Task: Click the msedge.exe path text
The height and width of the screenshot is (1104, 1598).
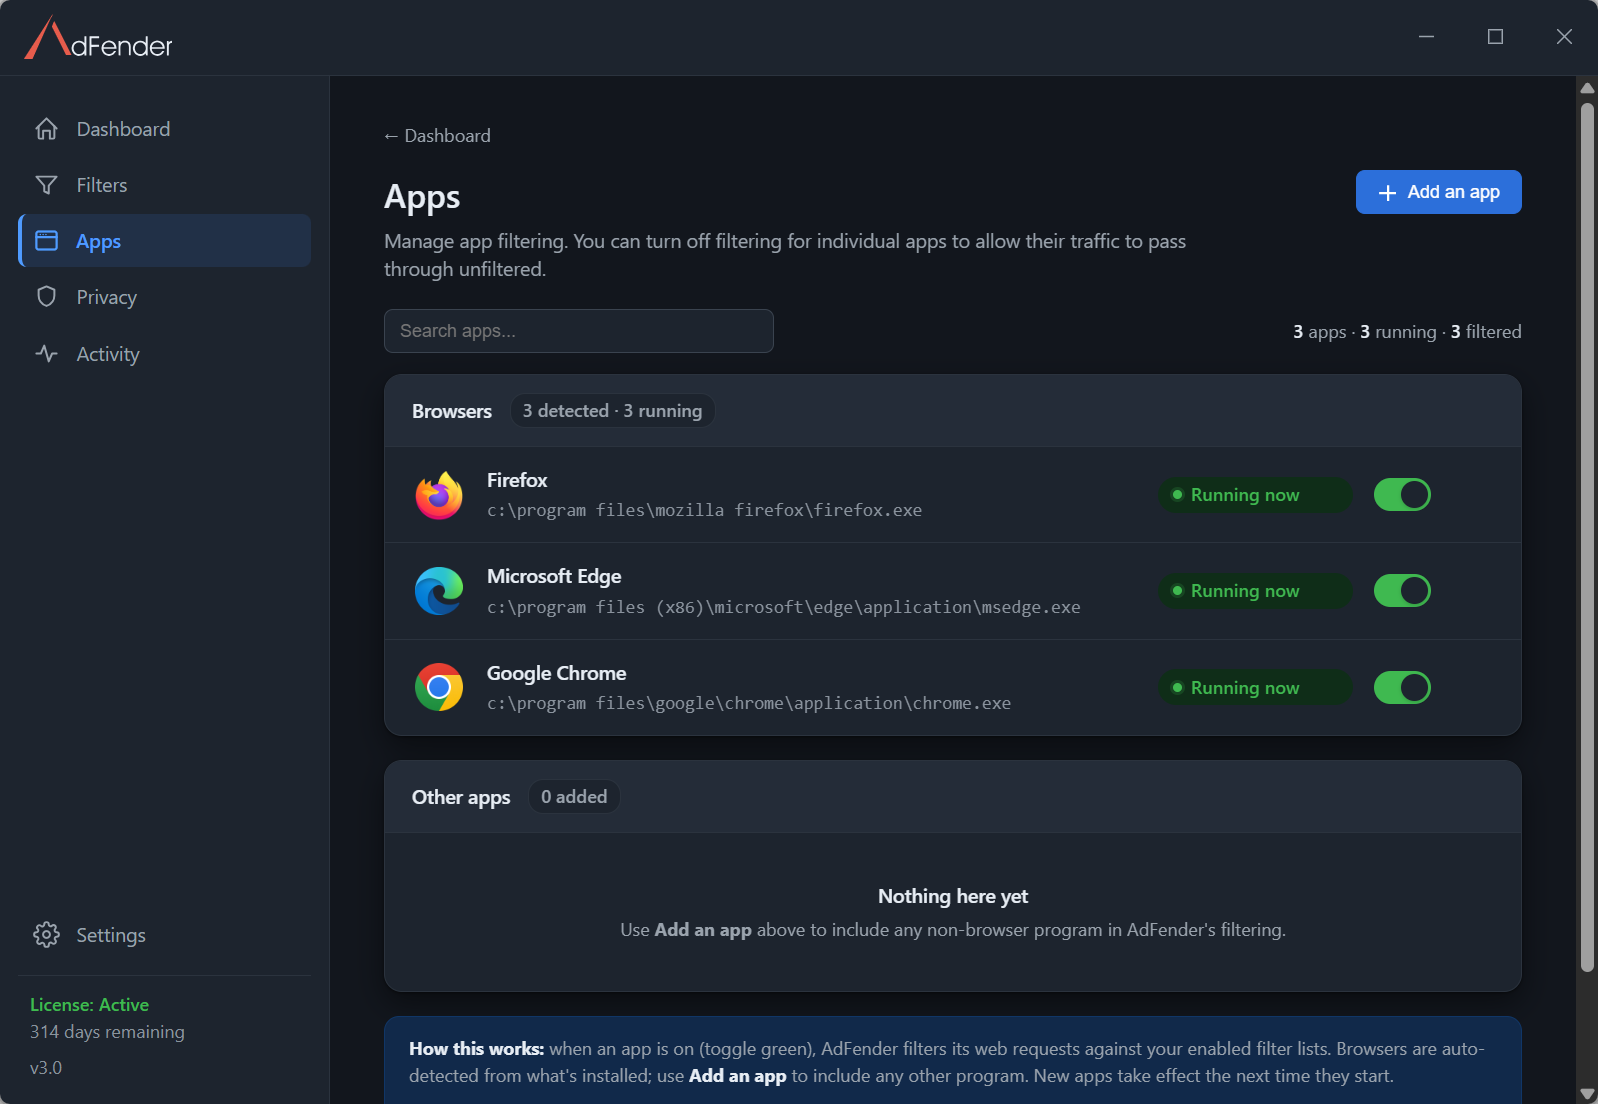Action: (x=783, y=607)
